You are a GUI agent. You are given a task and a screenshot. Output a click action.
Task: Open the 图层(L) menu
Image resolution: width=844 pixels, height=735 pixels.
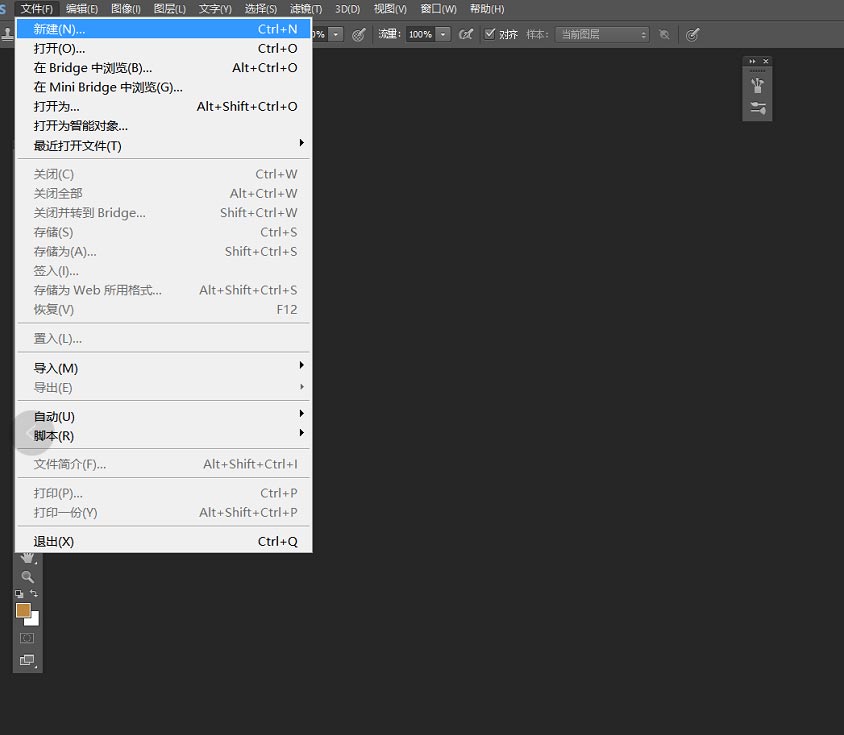click(x=170, y=9)
